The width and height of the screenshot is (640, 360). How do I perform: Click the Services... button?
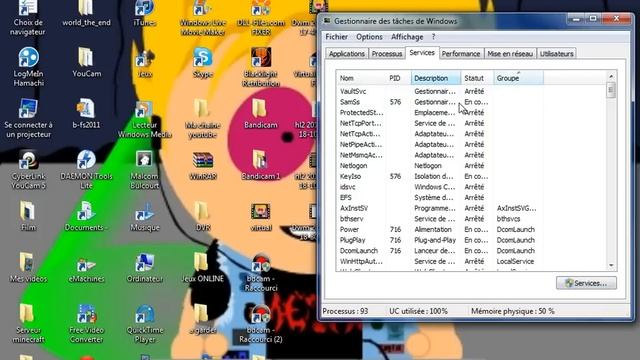tap(586, 283)
